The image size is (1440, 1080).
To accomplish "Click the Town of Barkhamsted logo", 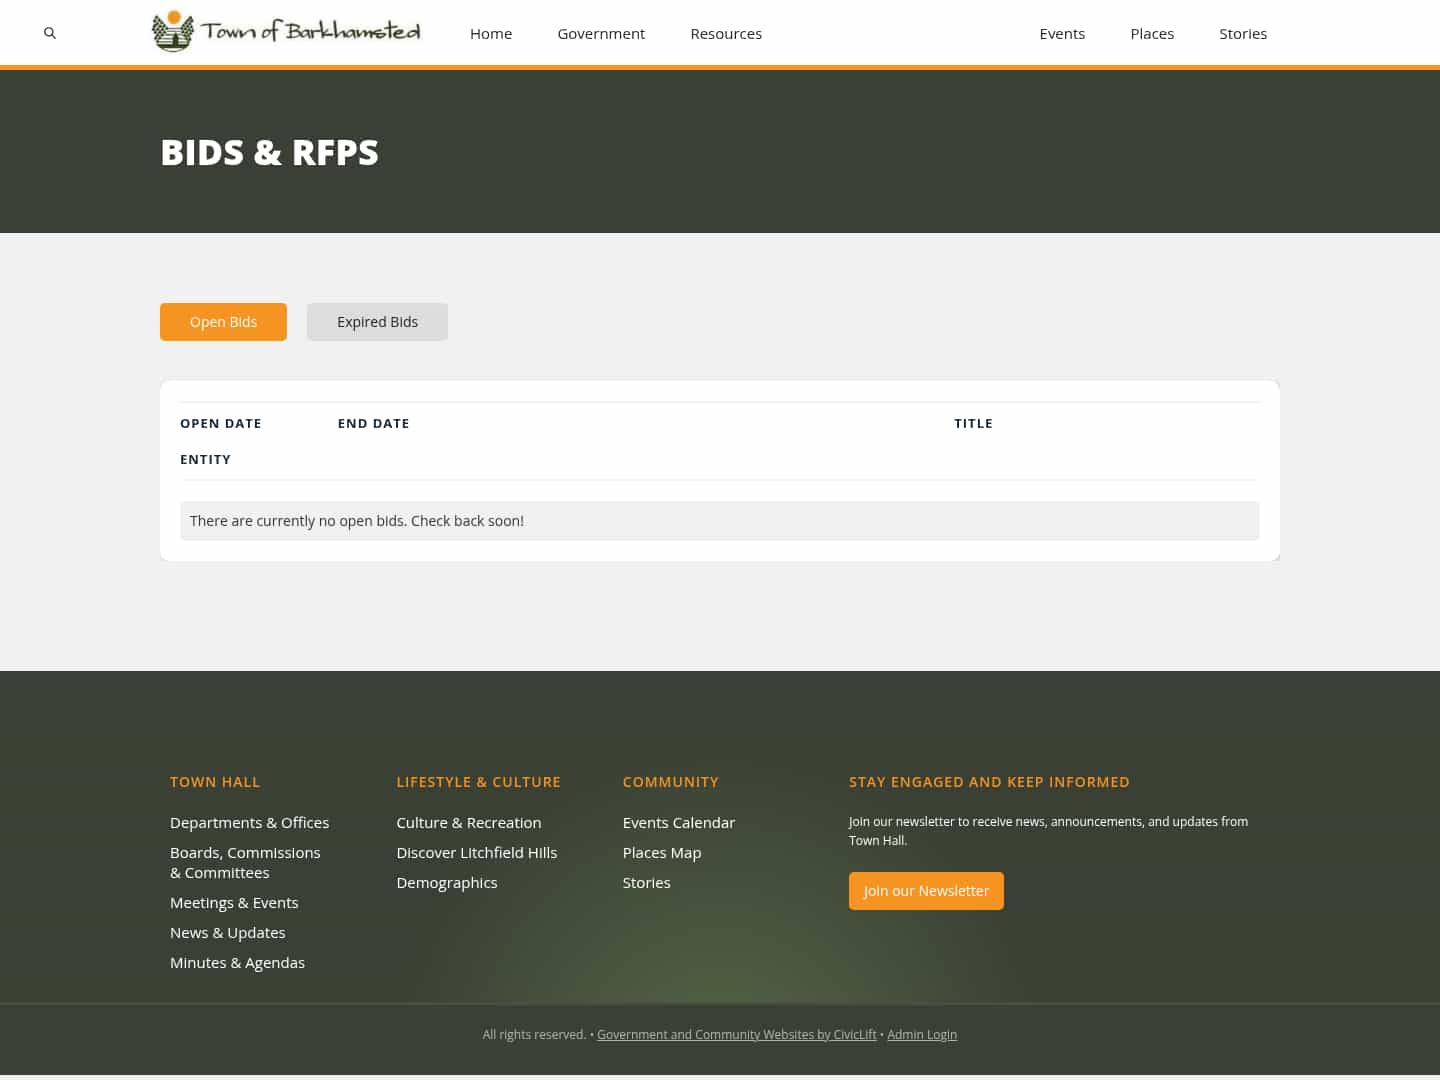I will 285,31.
